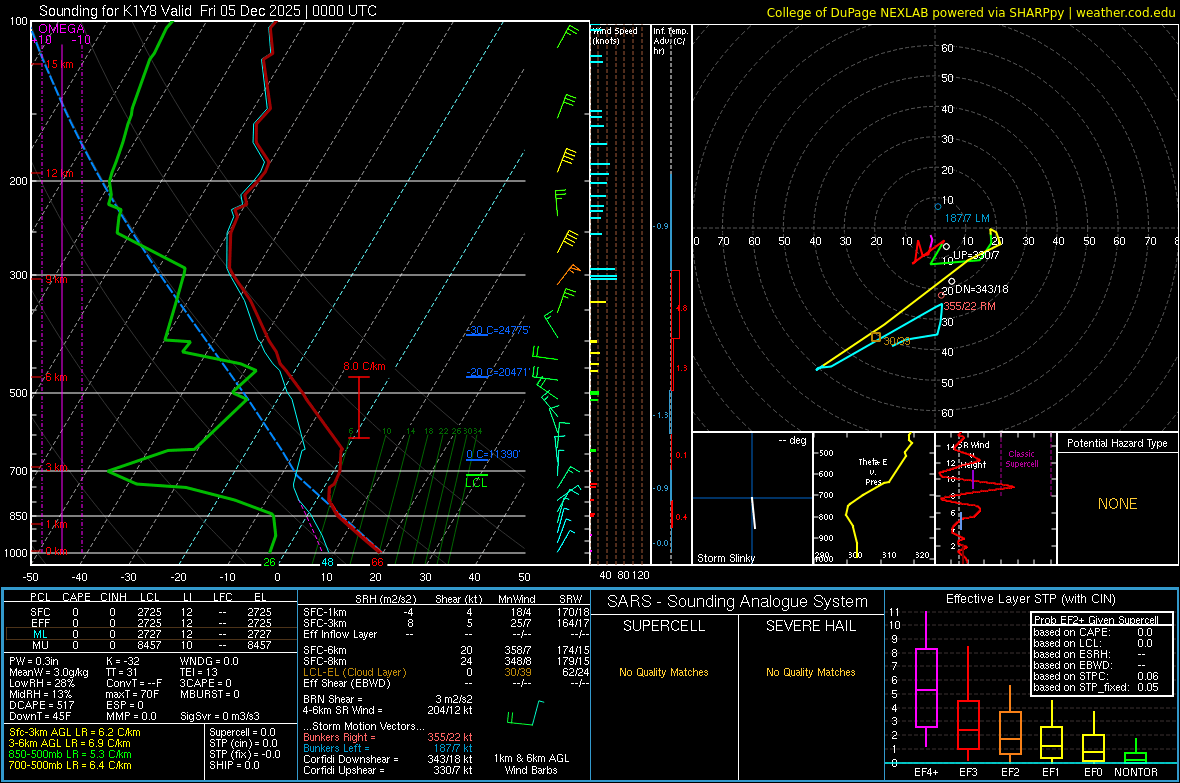Click the LCL-EL (Cloud Layer) row label
This screenshot has height=783, width=1180.
click(354, 672)
